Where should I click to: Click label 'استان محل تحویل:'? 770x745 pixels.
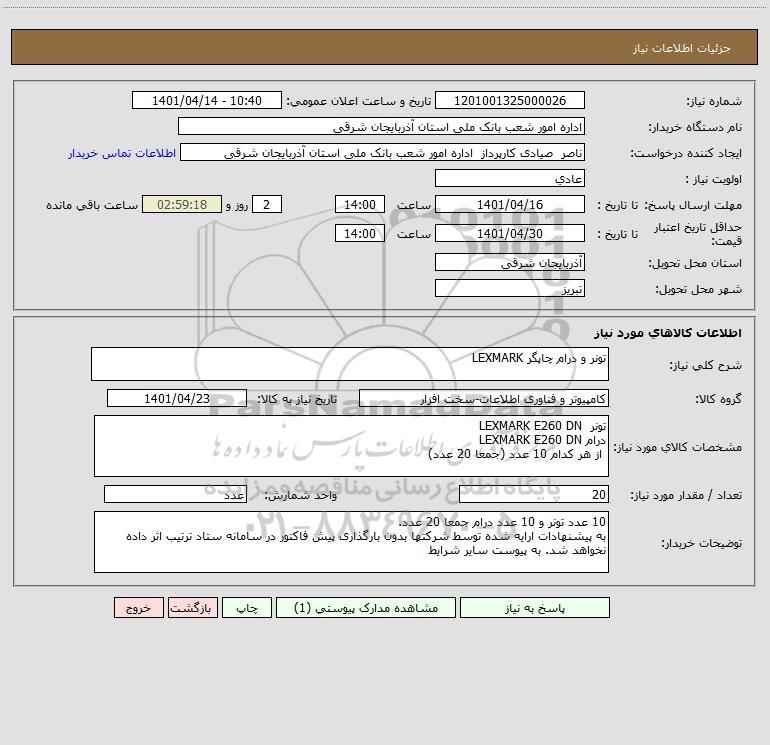click(695, 264)
